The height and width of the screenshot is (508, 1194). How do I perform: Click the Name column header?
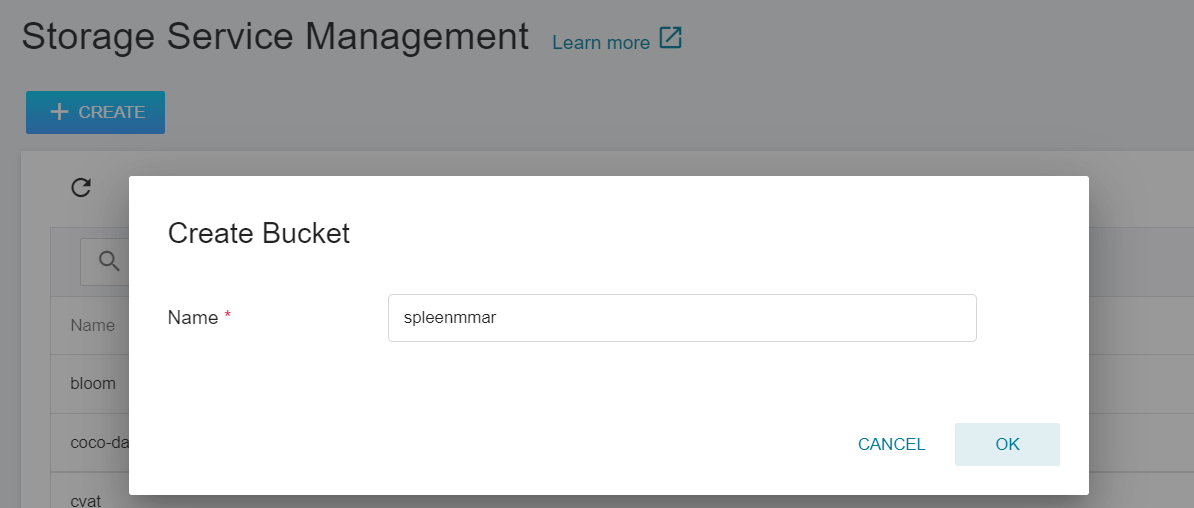click(x=92, y=325)
